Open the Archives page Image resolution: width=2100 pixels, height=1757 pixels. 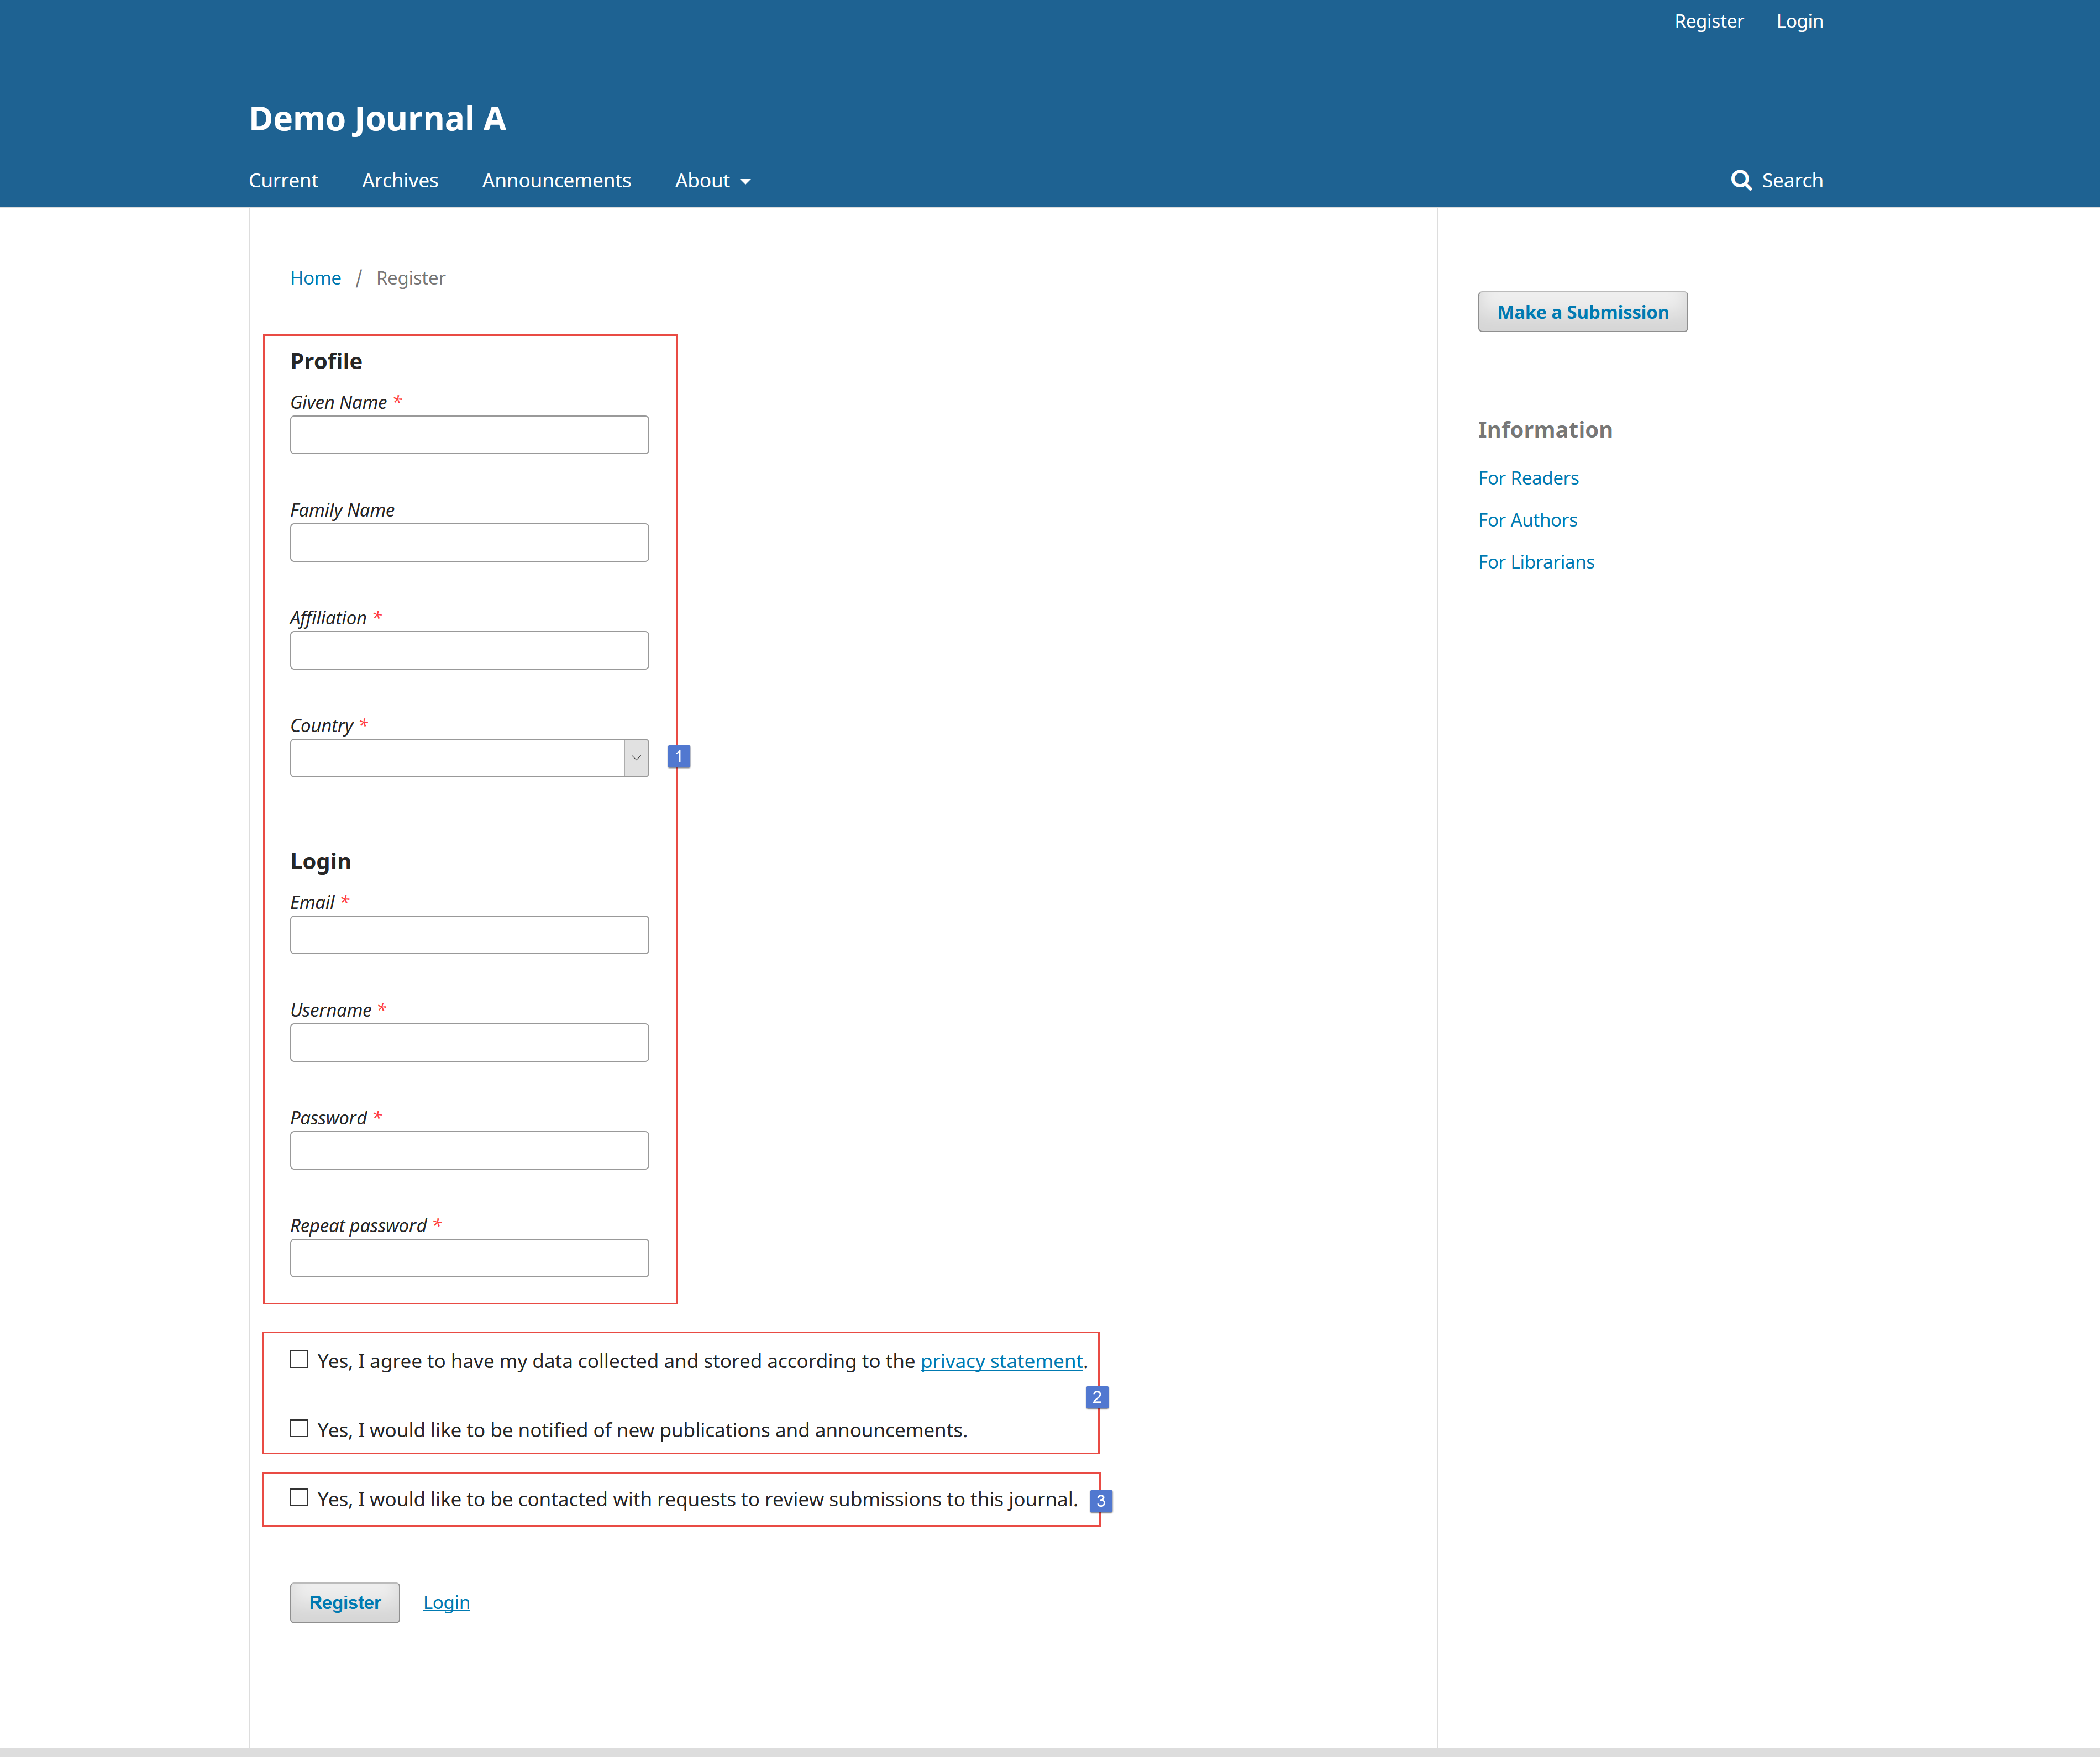click(x=400, y=180)
